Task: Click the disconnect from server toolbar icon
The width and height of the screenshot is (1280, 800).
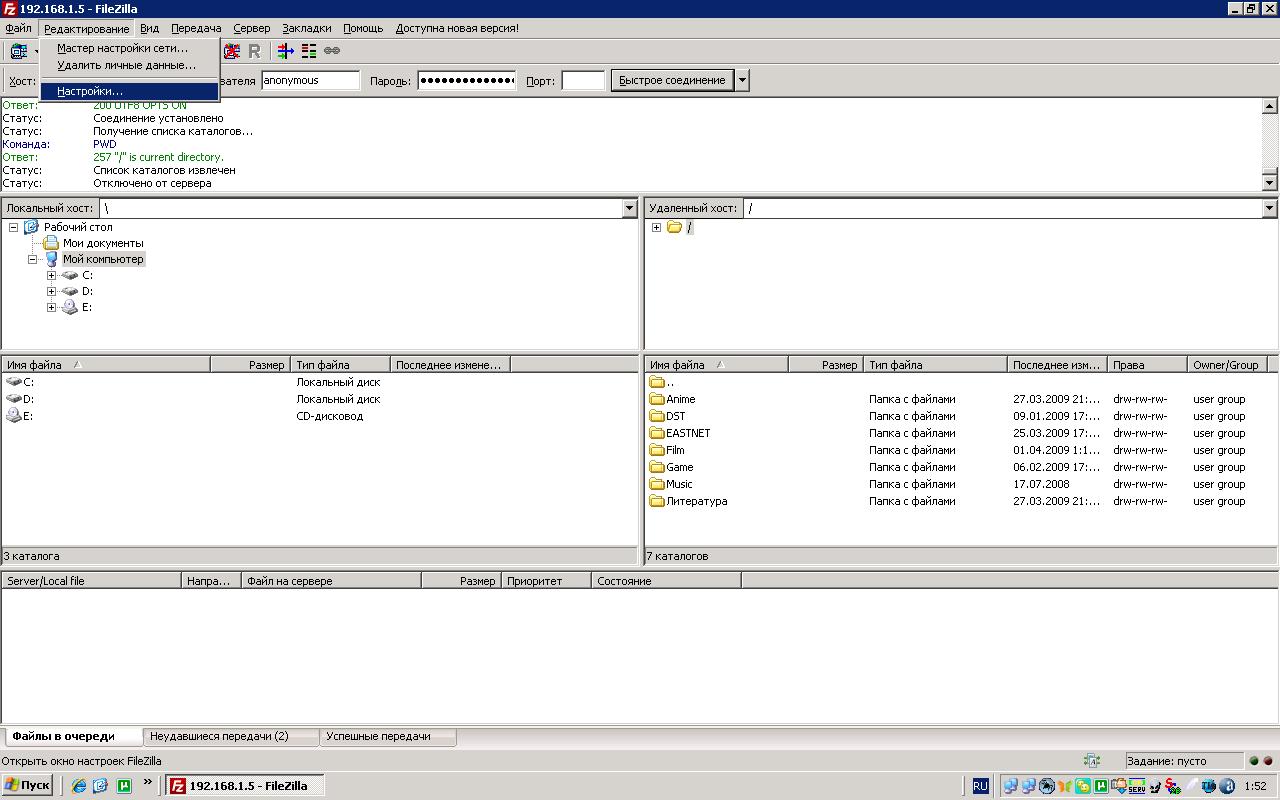Action: (x=232, y=50)
